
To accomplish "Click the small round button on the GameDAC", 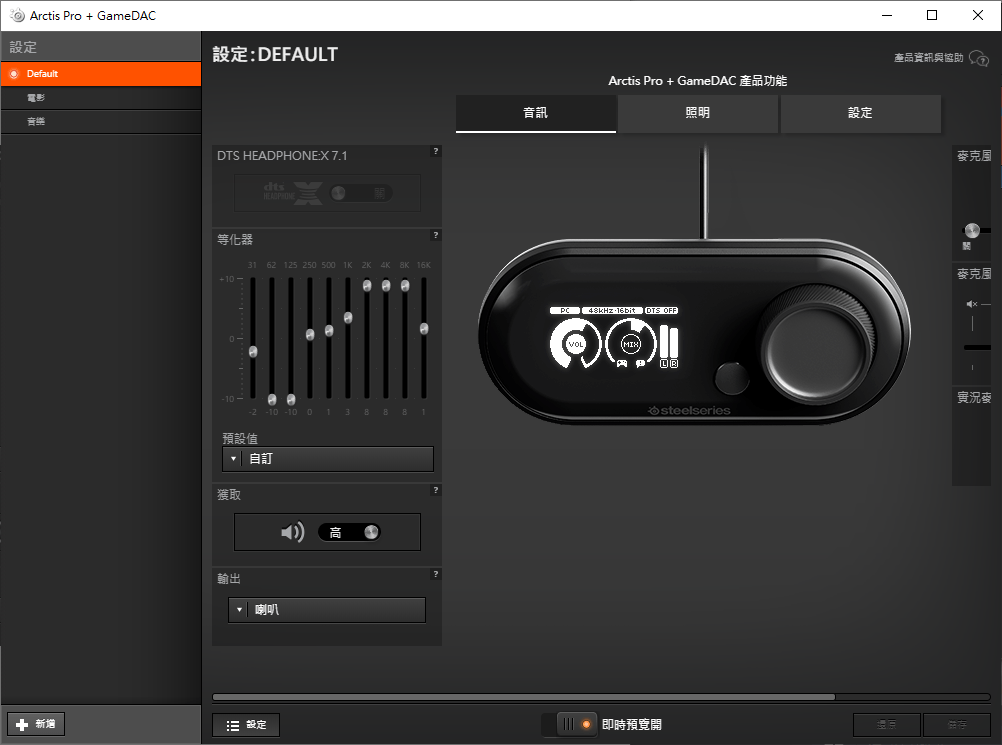I will (x=732, y=378).
